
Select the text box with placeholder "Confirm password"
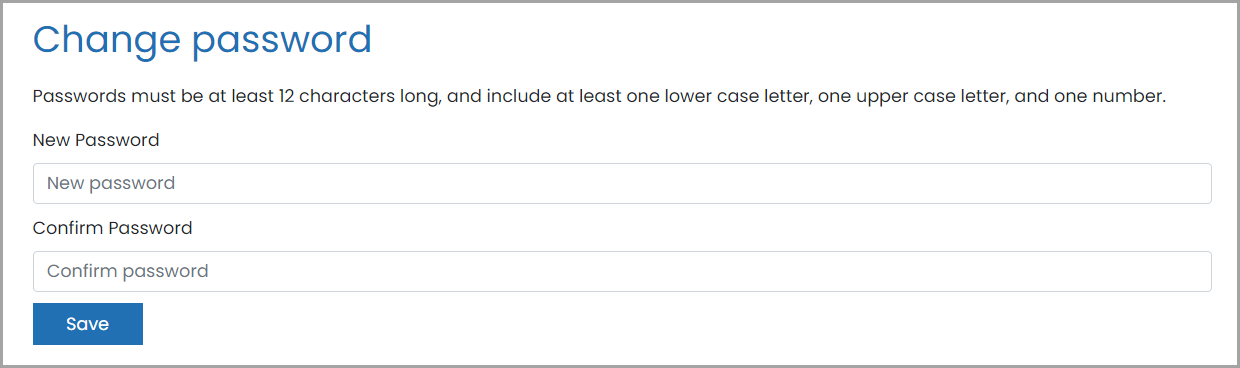coord(622,272)
